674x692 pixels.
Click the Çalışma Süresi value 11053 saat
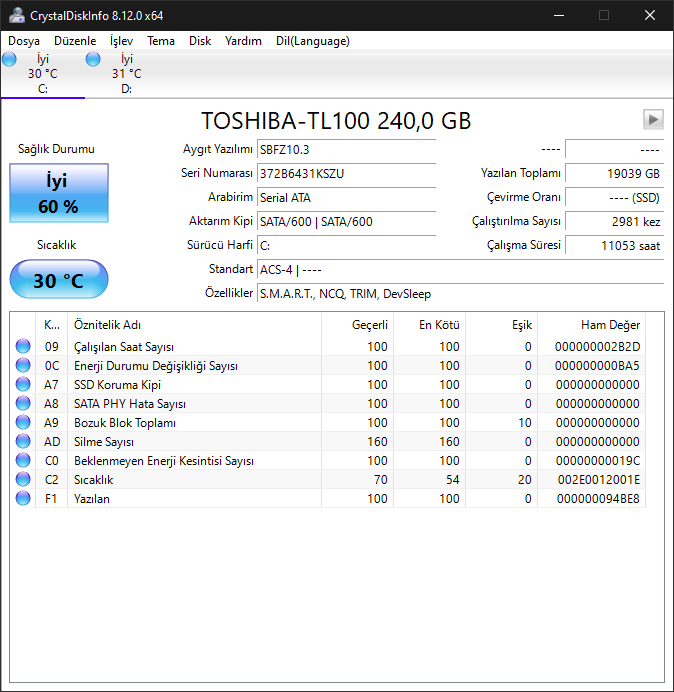point(614,245)
